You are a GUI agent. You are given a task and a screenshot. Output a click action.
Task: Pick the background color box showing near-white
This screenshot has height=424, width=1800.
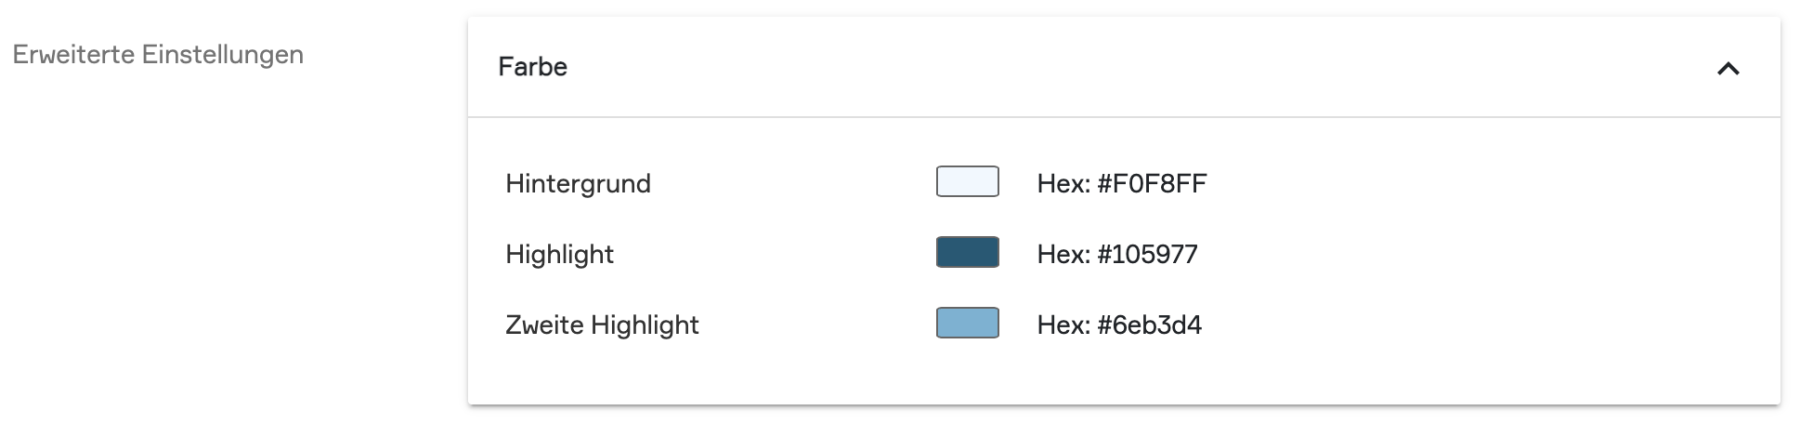click(x=967, y=182)
